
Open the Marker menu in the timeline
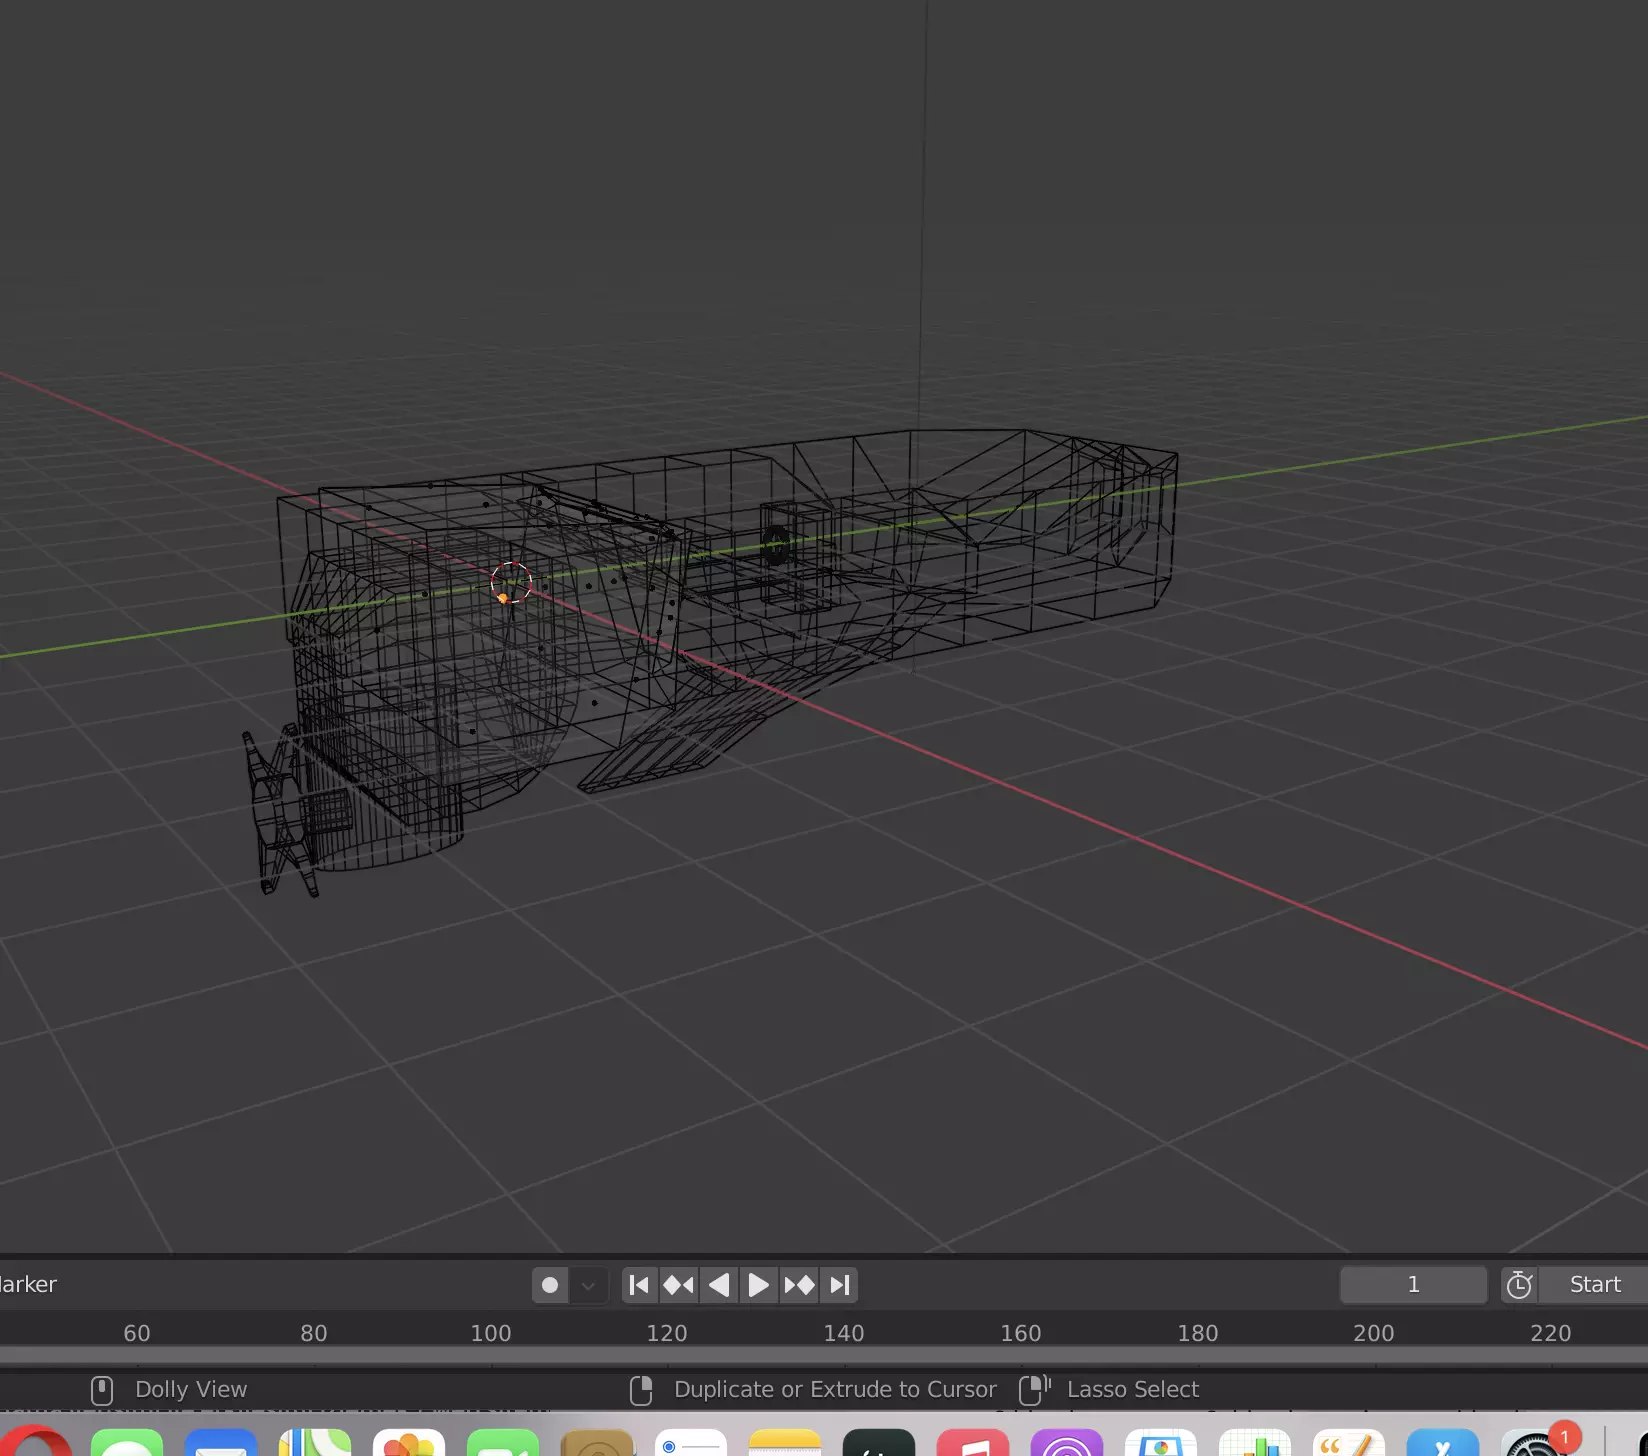pyautogui.click(x=28, y=1284)
